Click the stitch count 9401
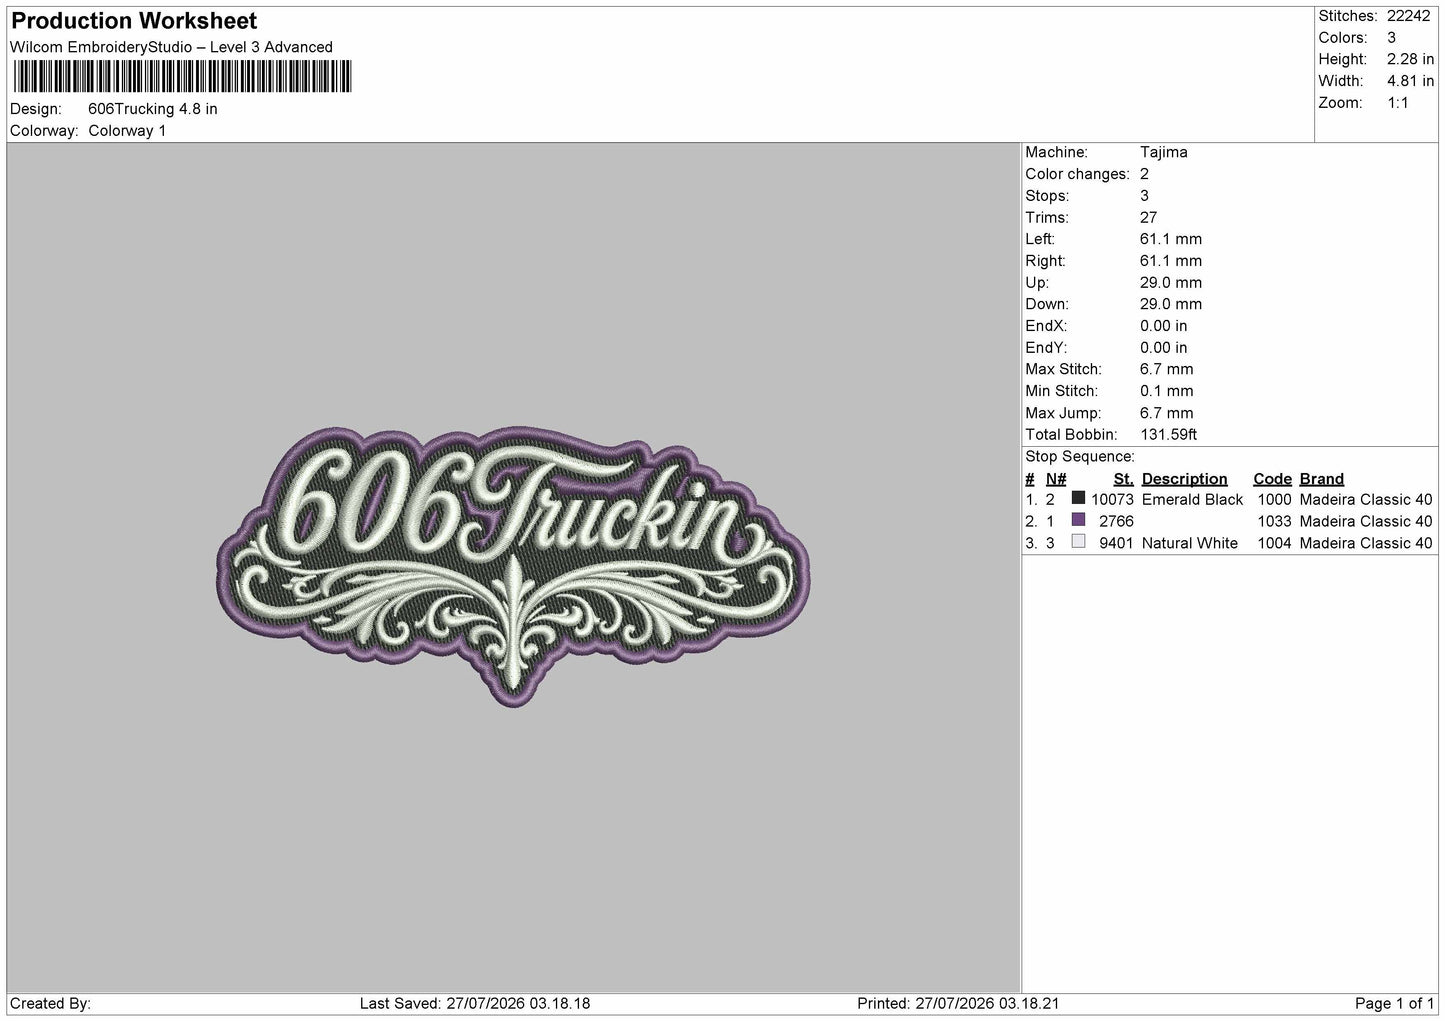 [1116, 543]
